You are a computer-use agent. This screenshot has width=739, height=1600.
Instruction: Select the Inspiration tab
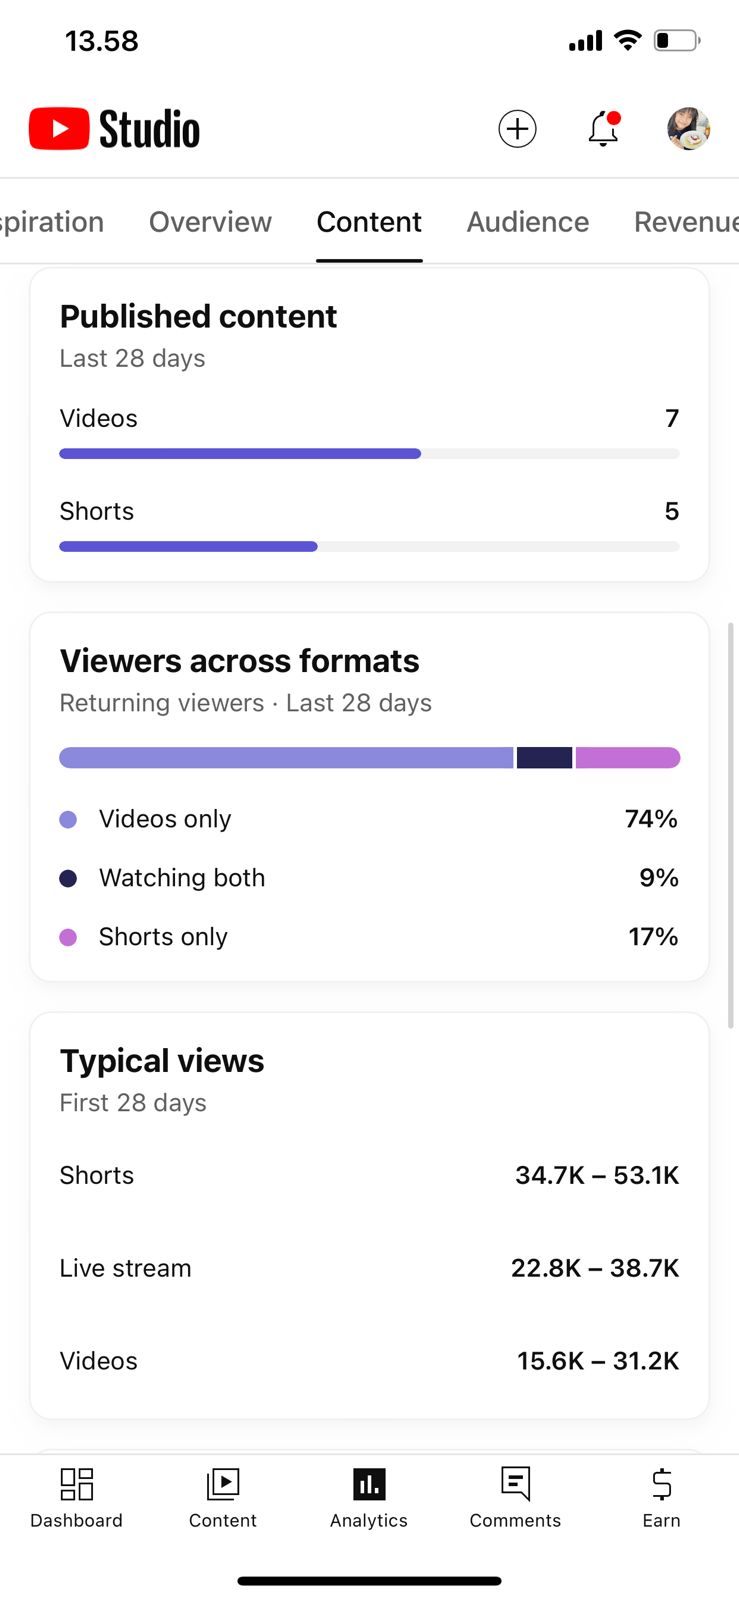click(52, 222)
